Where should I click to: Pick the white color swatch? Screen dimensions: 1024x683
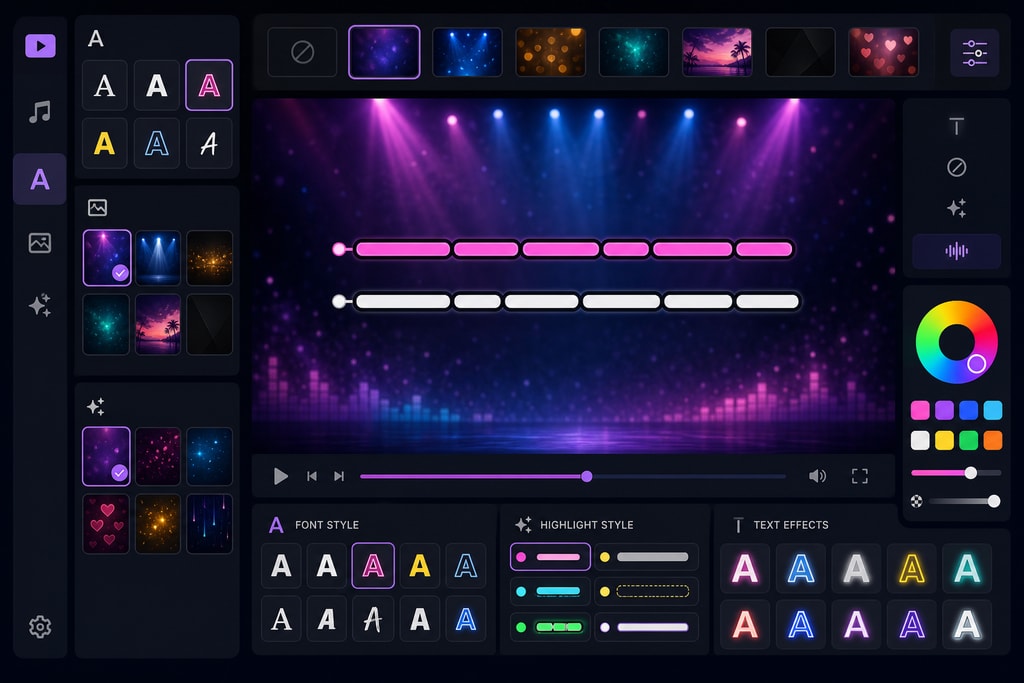click(x=920, y=440)
